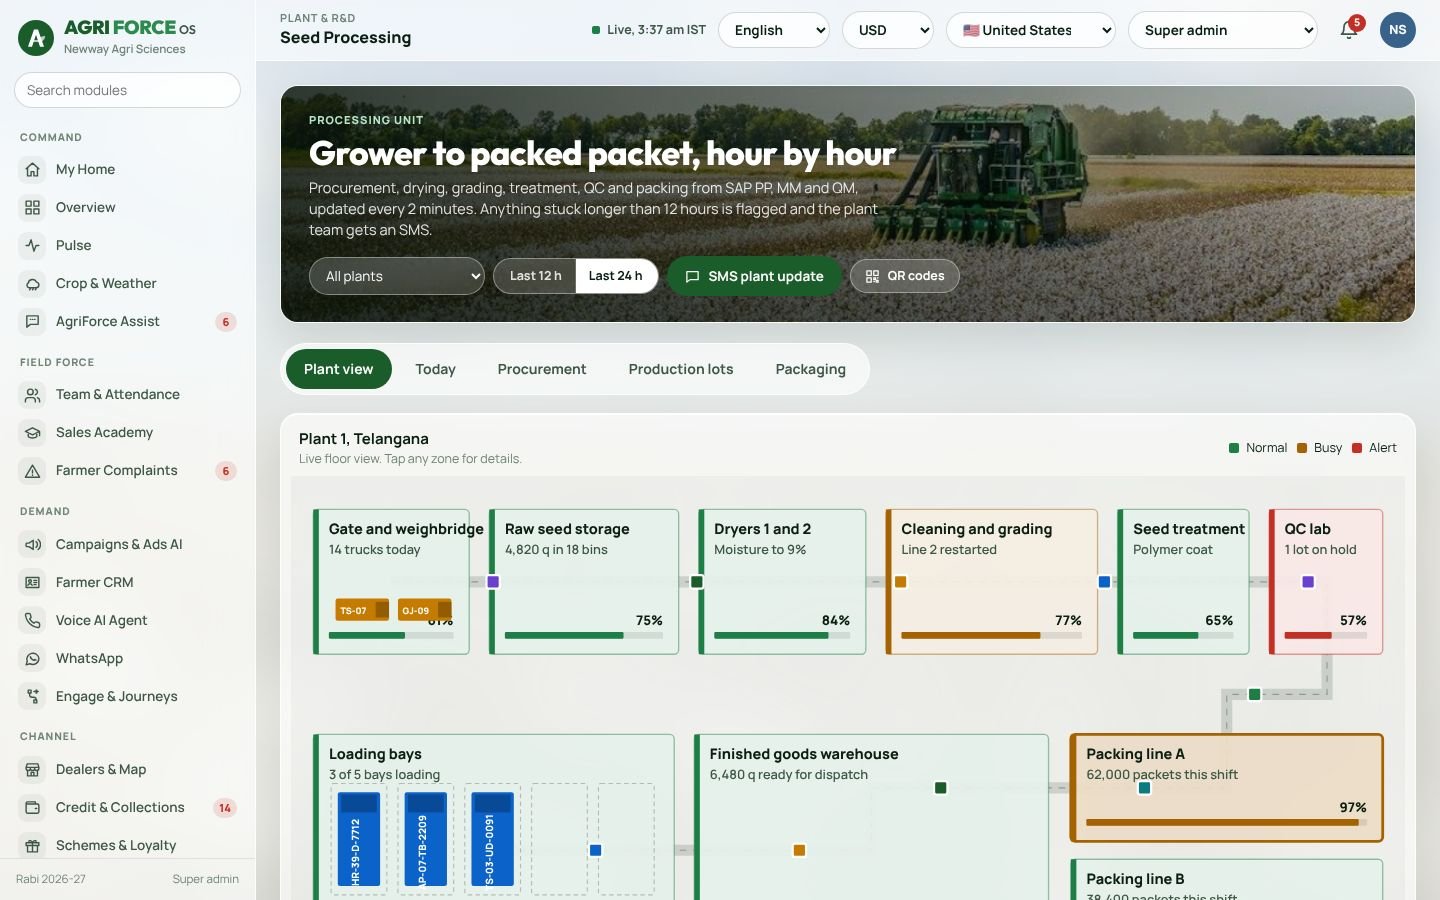
Task: Click the Farmer CRM card icon
Action: [x=33, y=583]
